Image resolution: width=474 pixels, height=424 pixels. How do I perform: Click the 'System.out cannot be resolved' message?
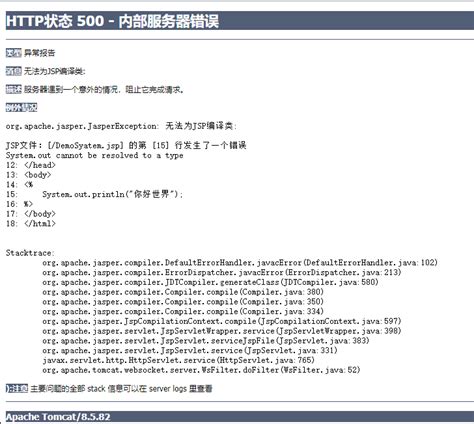95,155
